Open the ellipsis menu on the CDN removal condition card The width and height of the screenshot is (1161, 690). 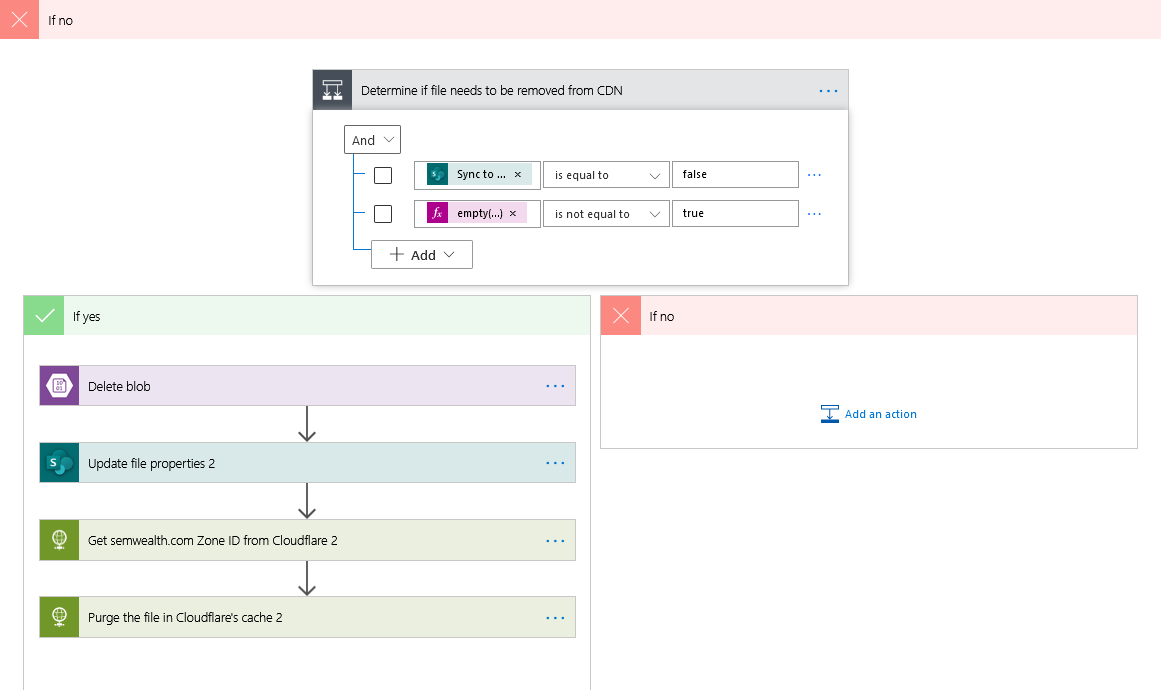point(828,90)
